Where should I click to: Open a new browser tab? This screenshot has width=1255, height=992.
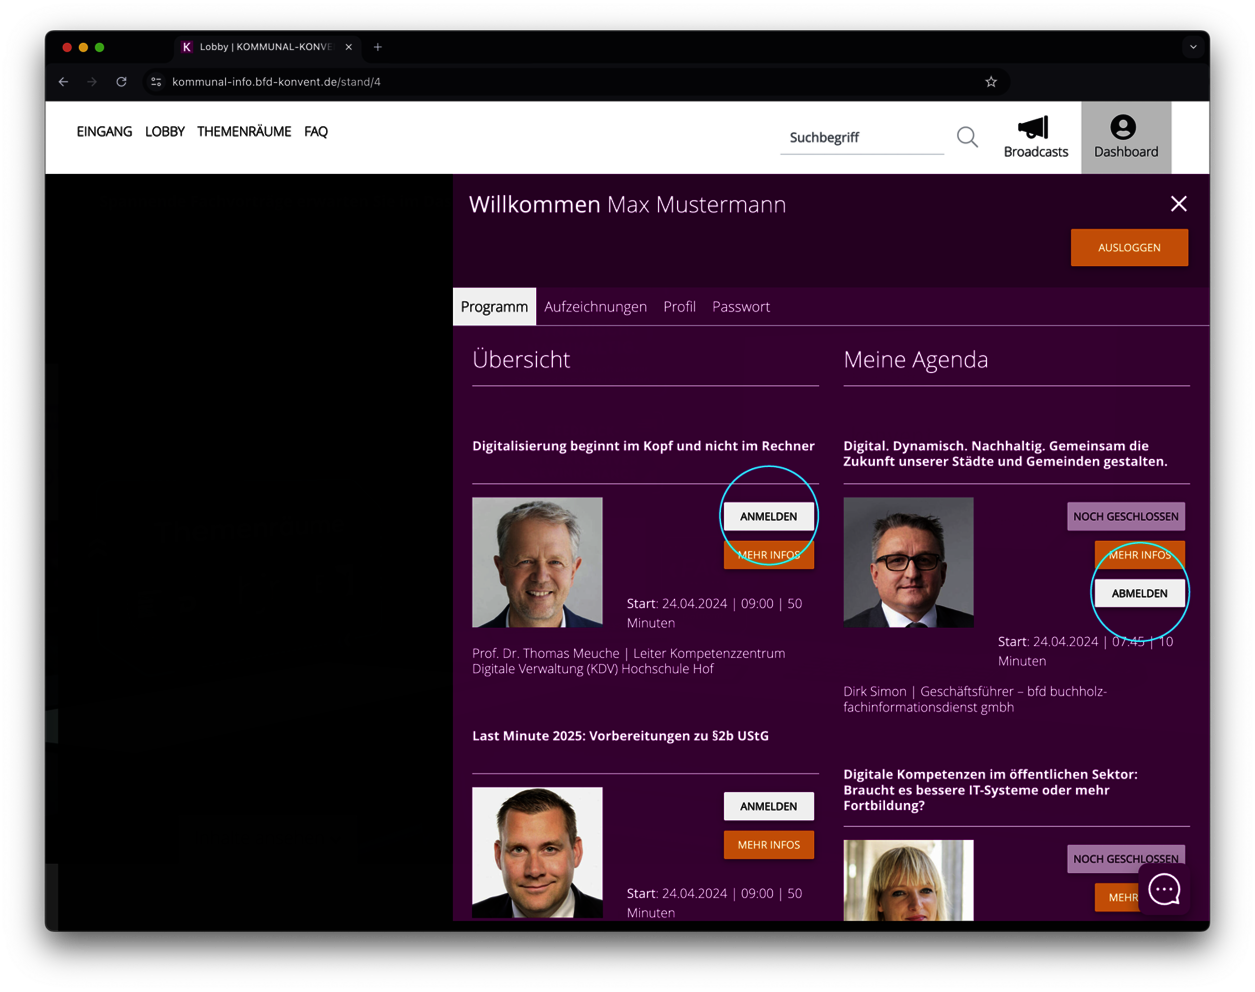click(378, 47)
